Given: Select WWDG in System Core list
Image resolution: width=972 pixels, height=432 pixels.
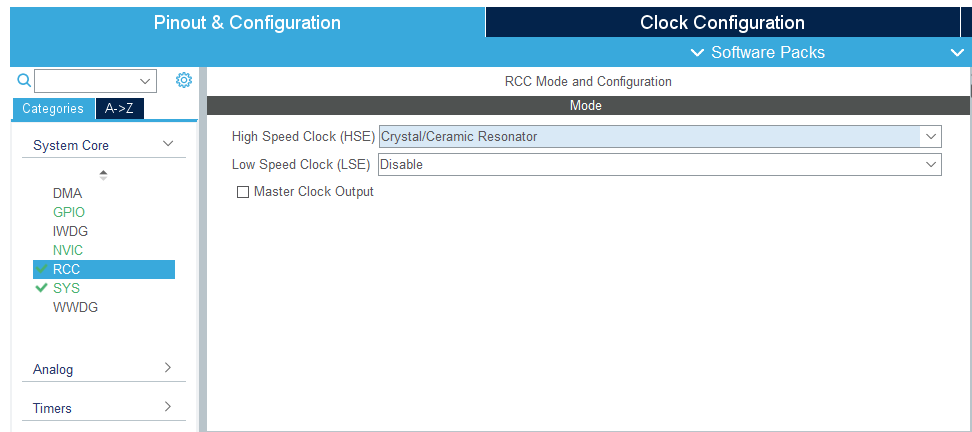Looking at the screenshot, I should click(75, 307).
